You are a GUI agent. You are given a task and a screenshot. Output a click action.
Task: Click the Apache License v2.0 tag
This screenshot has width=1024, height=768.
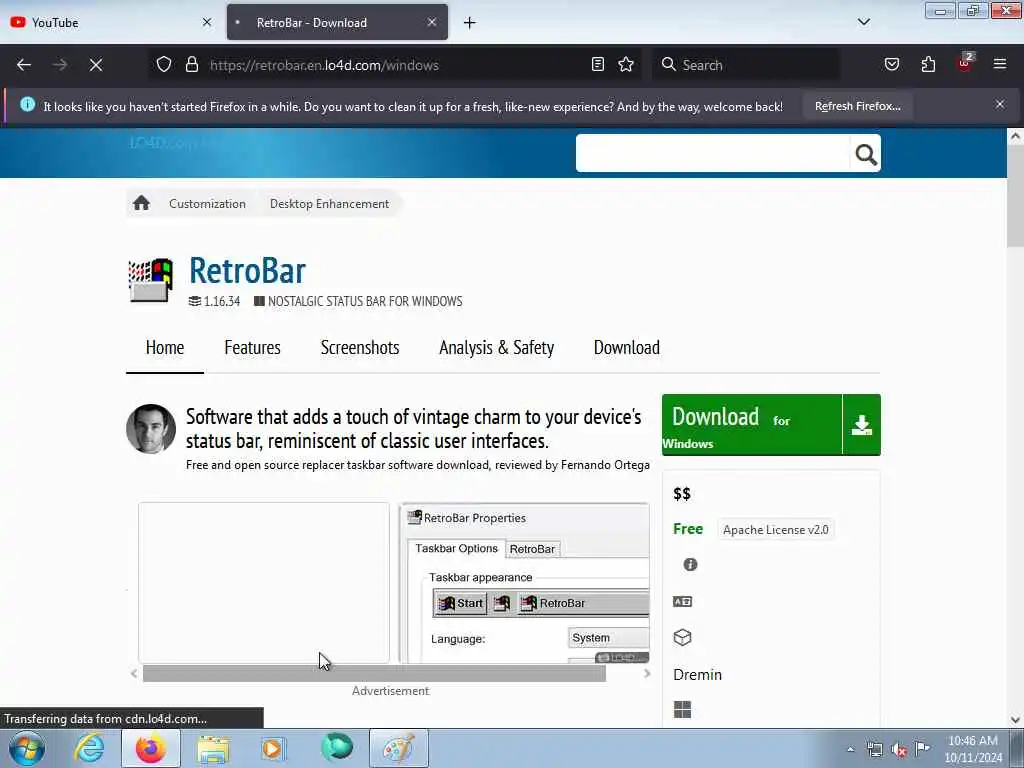[x=775, y=530]
